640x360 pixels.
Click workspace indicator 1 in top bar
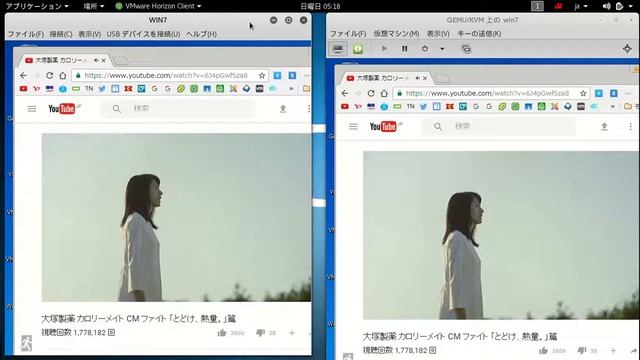[537, 6]
